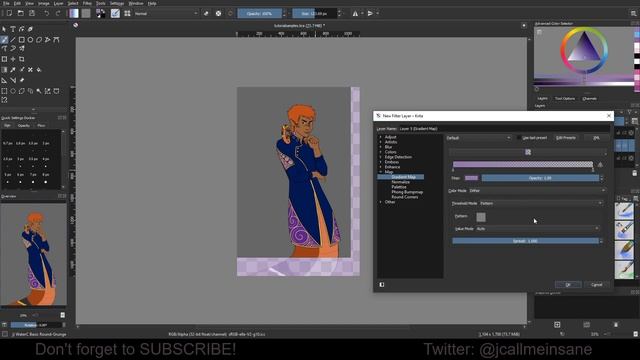Select the shape select arrow tool
Image resolution: width=640 pixels, height=360 pixels.
[4, 29]
